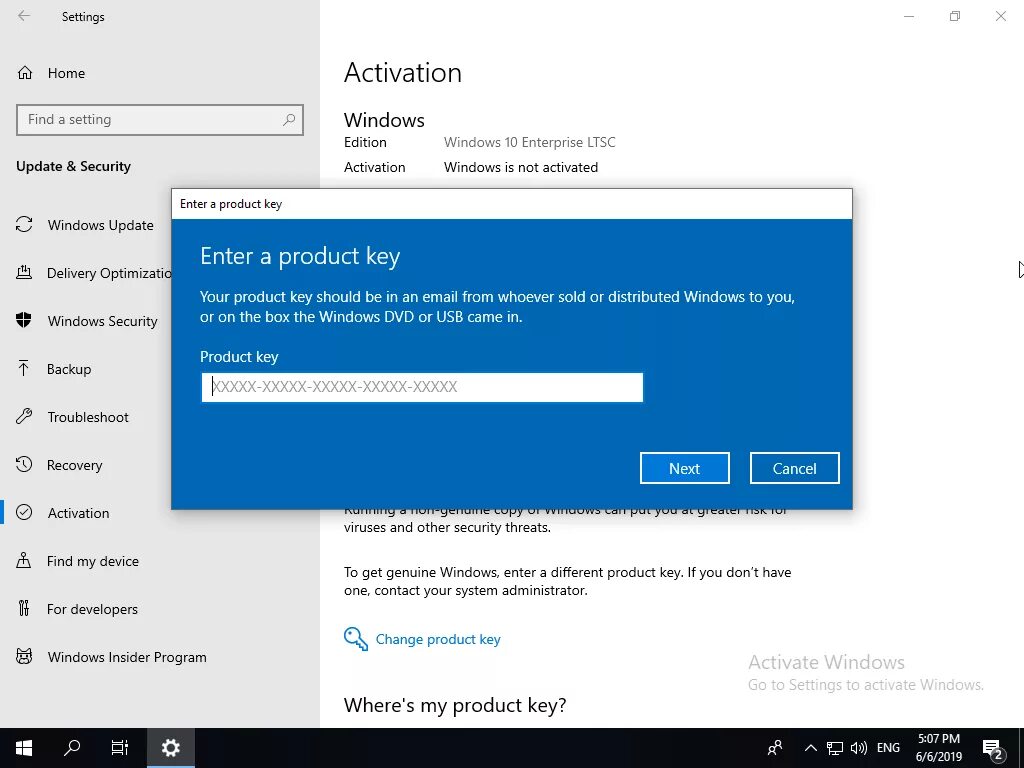Click the Delivery Optimization icon

[x=24, y=272]
